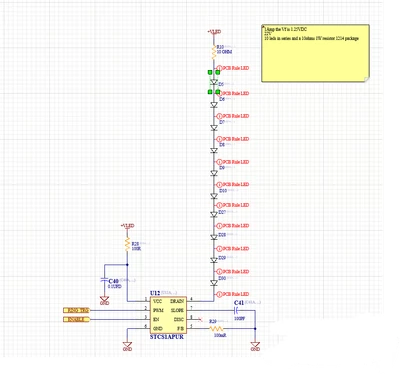Click the GND symbol wired to U12 pin 6
Viewport: 400px width, 374px height.
pyautogui.click(x=127, y=346)
